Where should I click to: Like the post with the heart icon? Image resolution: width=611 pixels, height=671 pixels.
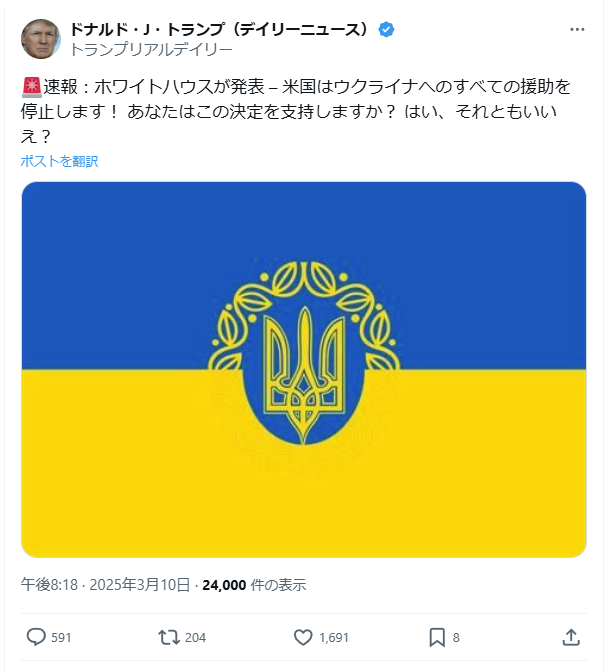pos(304,637)
